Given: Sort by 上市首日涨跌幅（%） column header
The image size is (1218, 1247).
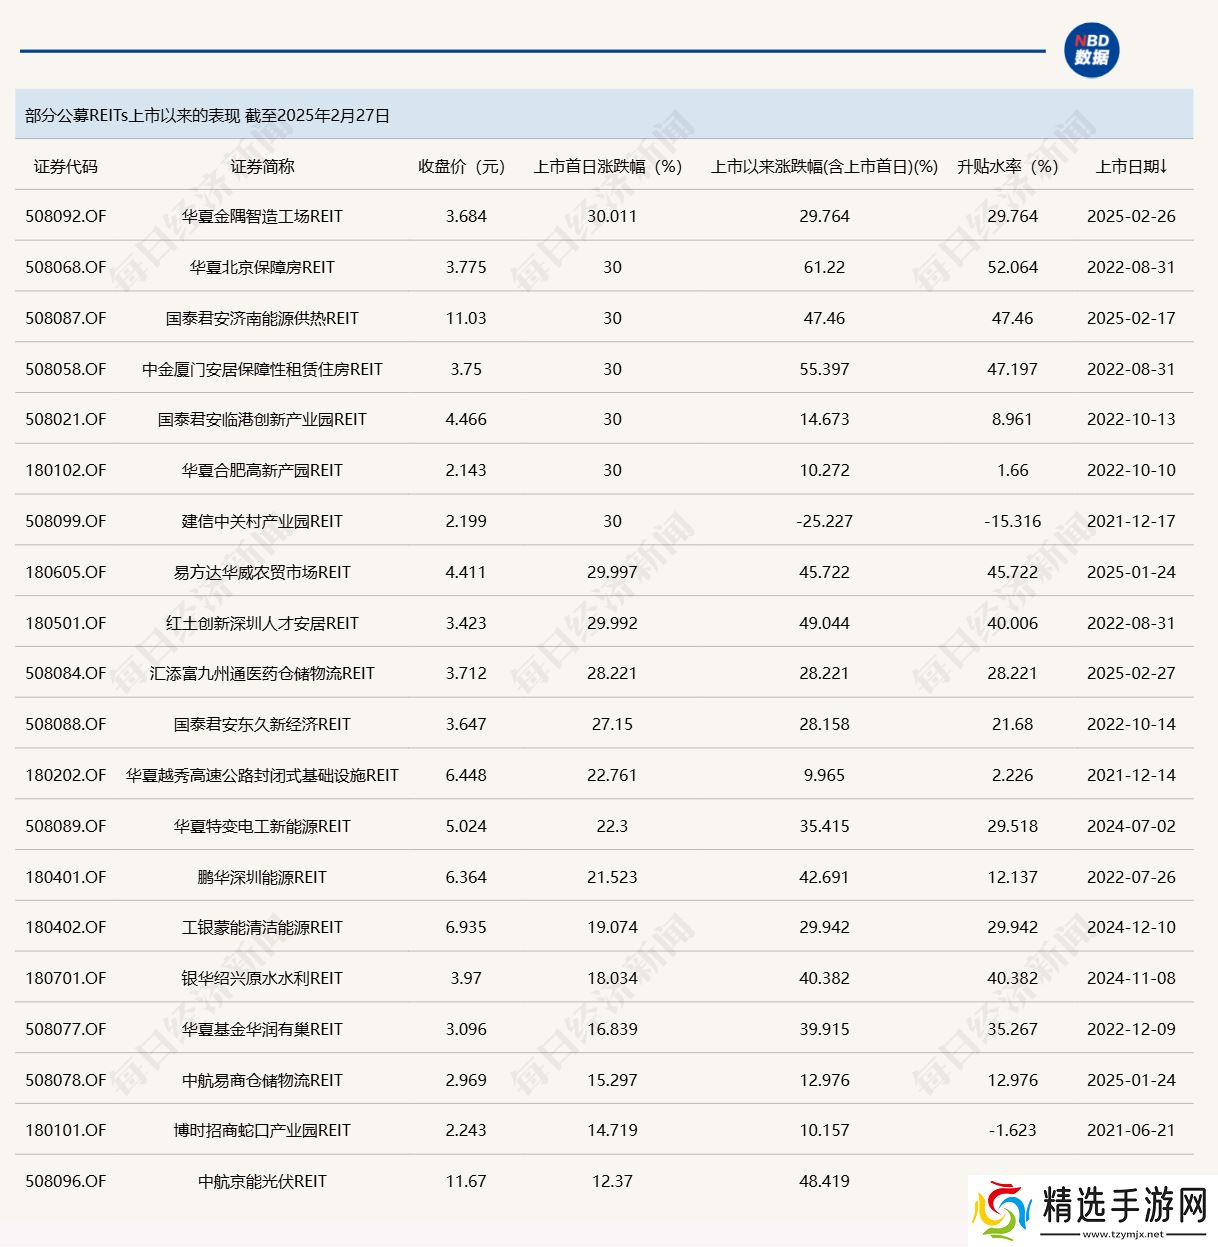Looking at the screenshot, I should (607, 167).
